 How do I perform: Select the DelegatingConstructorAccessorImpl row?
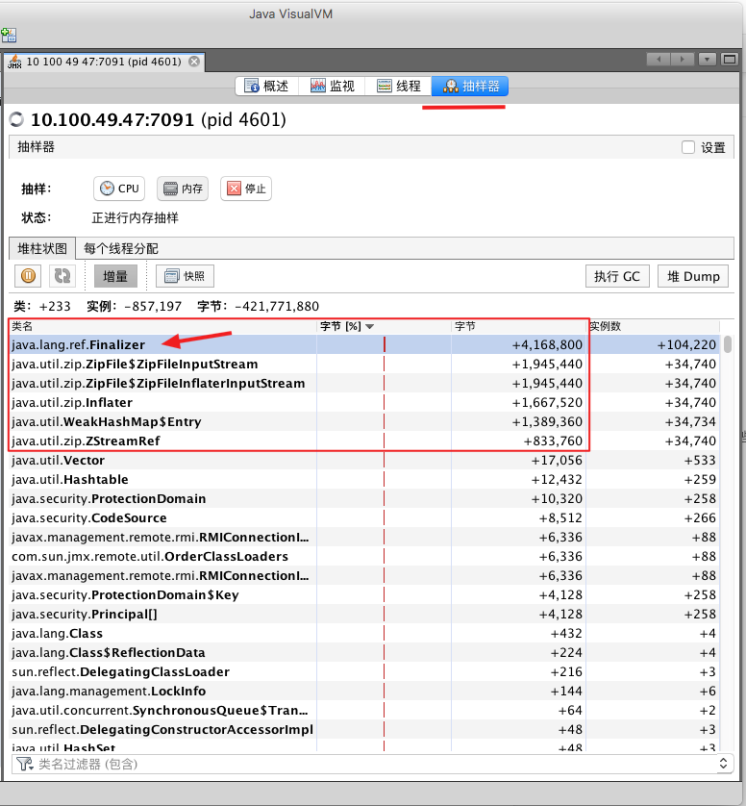tap(364, 729)
